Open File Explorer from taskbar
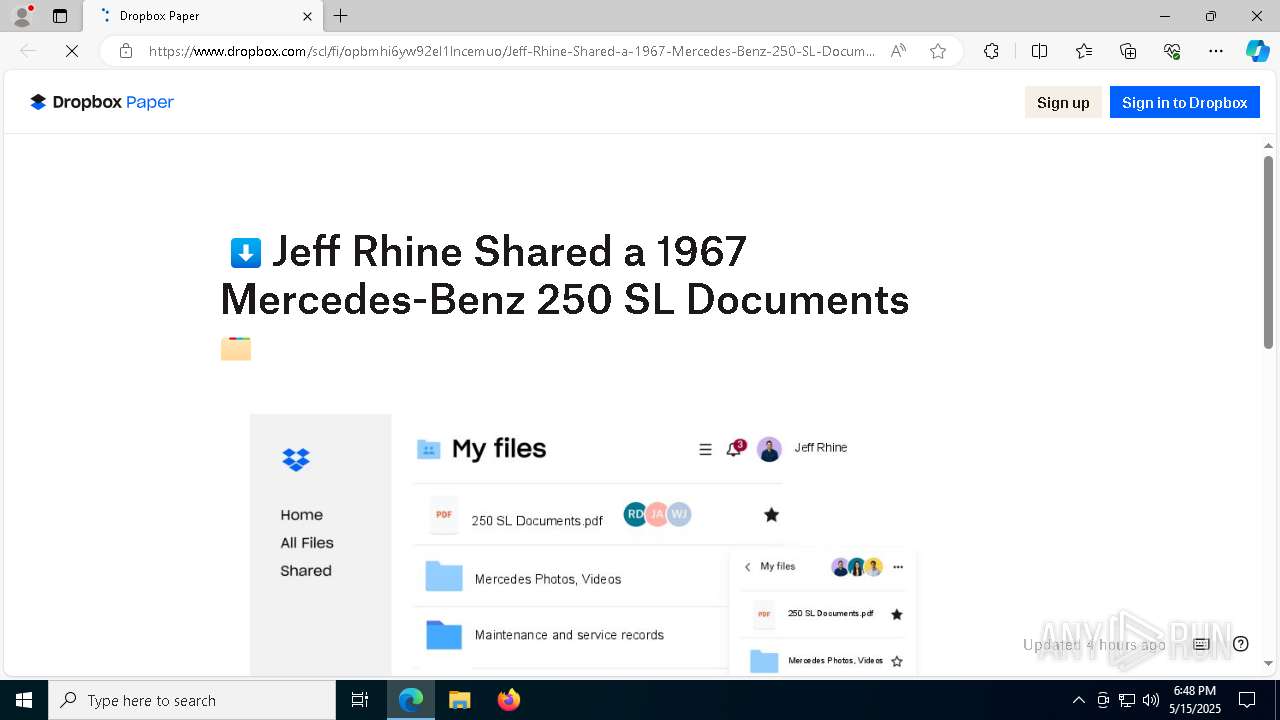The image size is (1280, 720). 459,700
